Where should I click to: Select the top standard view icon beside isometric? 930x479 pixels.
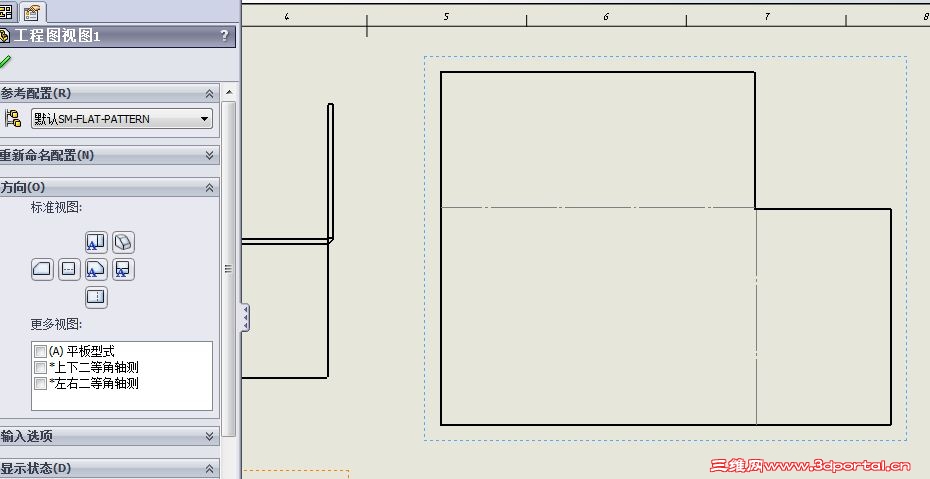pos(96,242)
